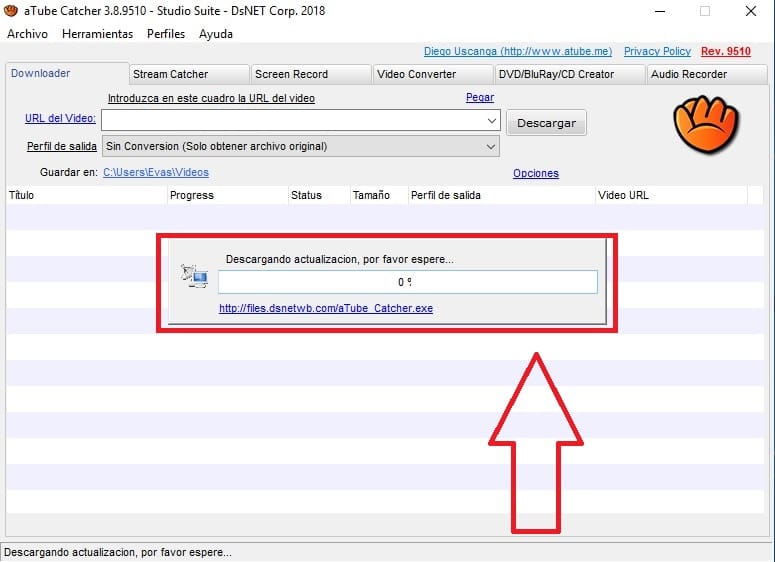This screenshot has width=775, height=562.
Task: Switch to the Screen Record tab
Action: [311, 74]
